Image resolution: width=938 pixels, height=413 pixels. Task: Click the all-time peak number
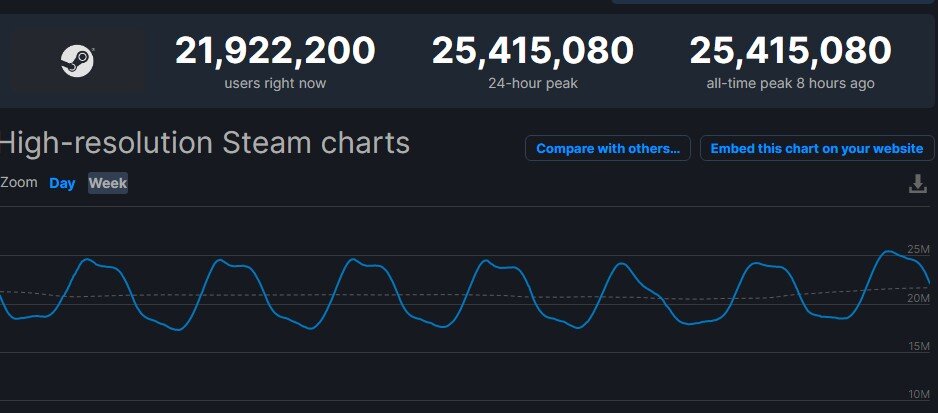(x=790, y=50)
